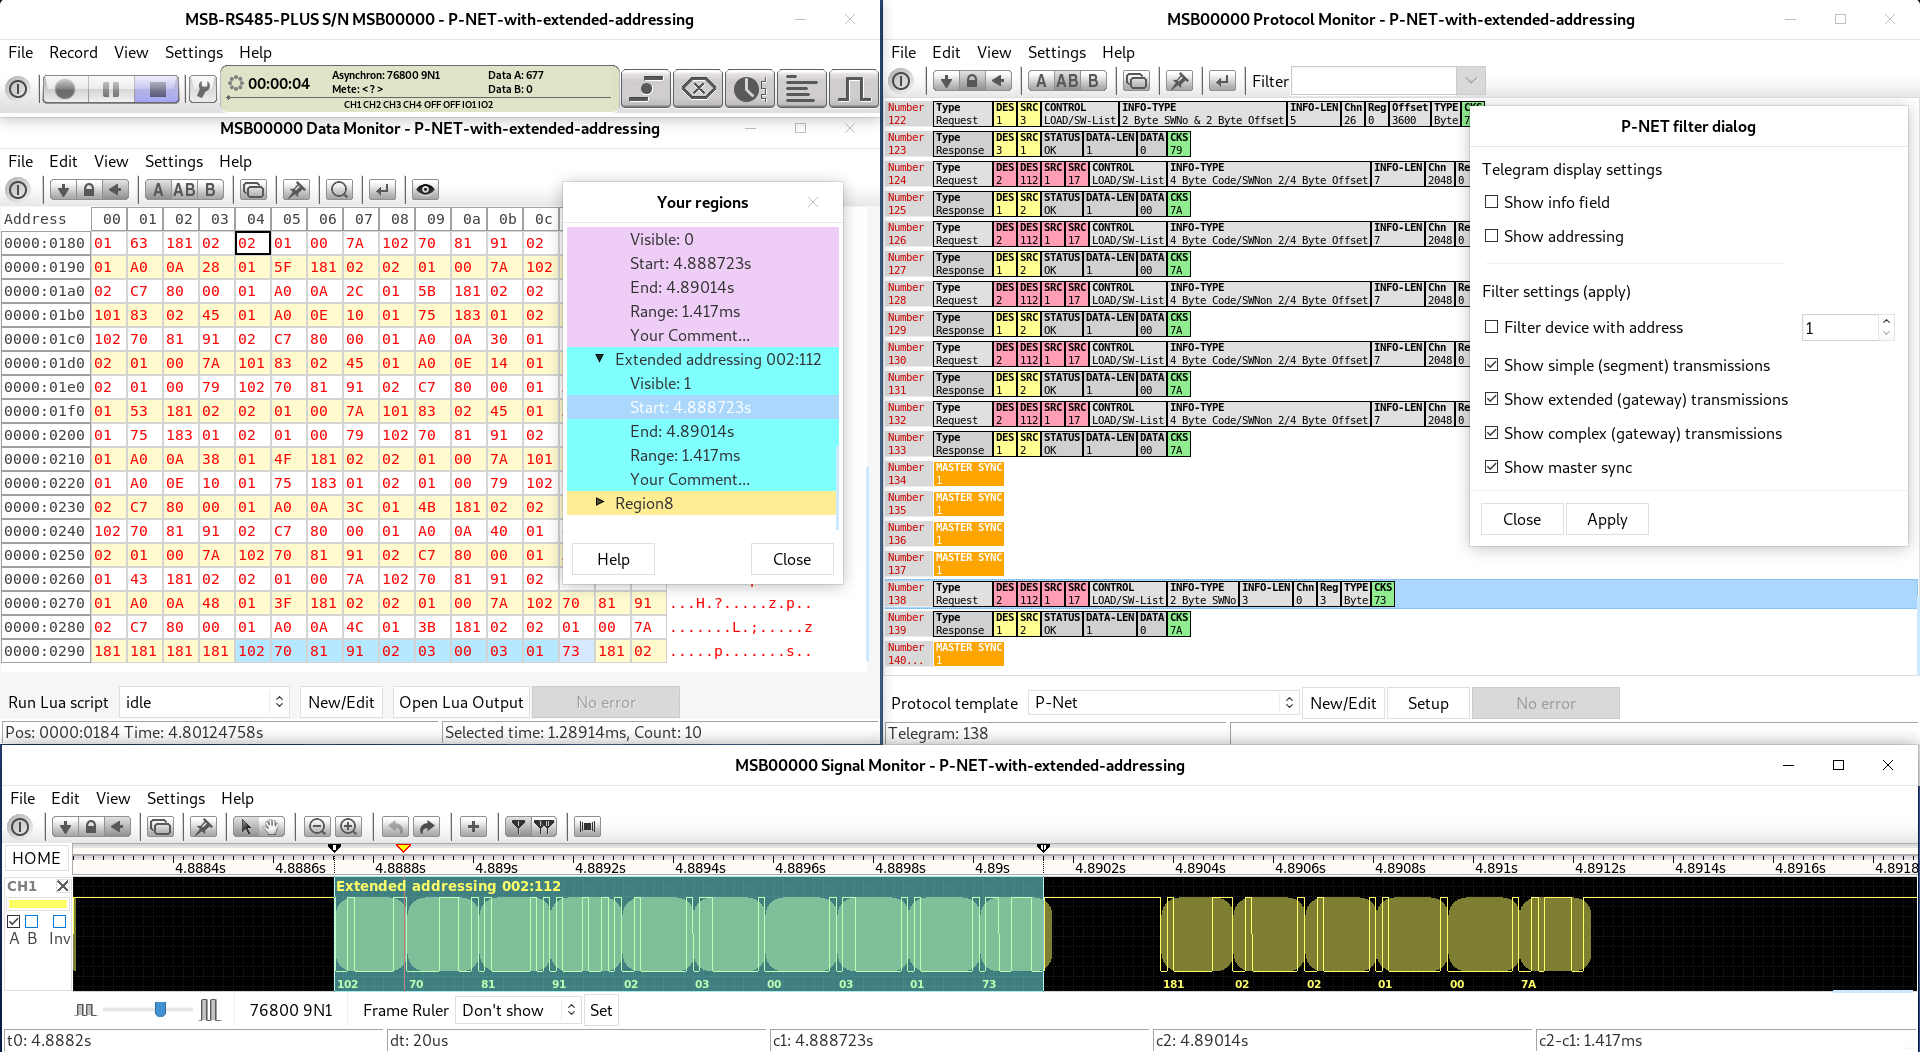The width and height of the screenshot is (1920, 1052).
Task: Click the search magnifier in Data Monitor
Action: (340, 190)
